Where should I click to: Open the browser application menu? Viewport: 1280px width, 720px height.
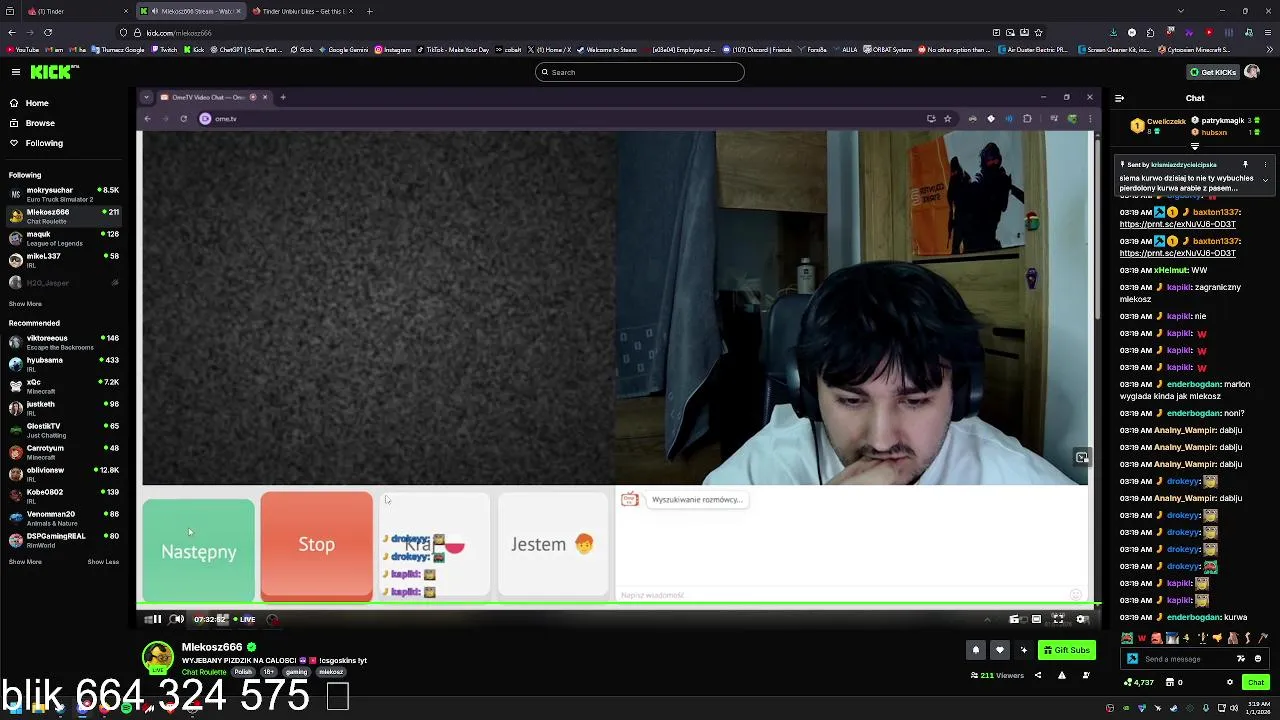tap(1268, 32)
